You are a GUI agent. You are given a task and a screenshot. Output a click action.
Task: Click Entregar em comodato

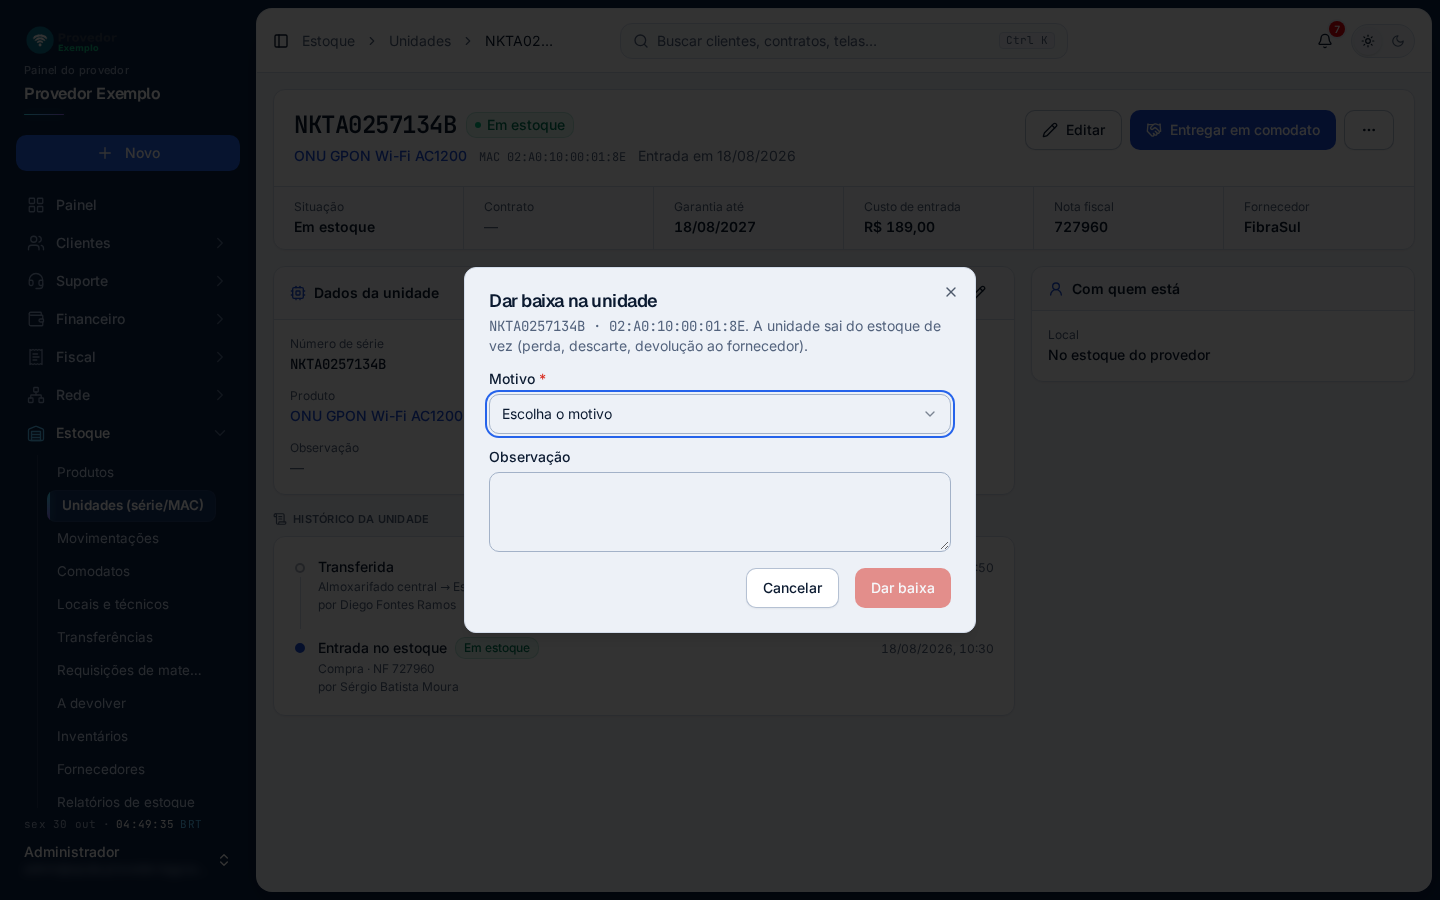click(x=1233, y=130)
